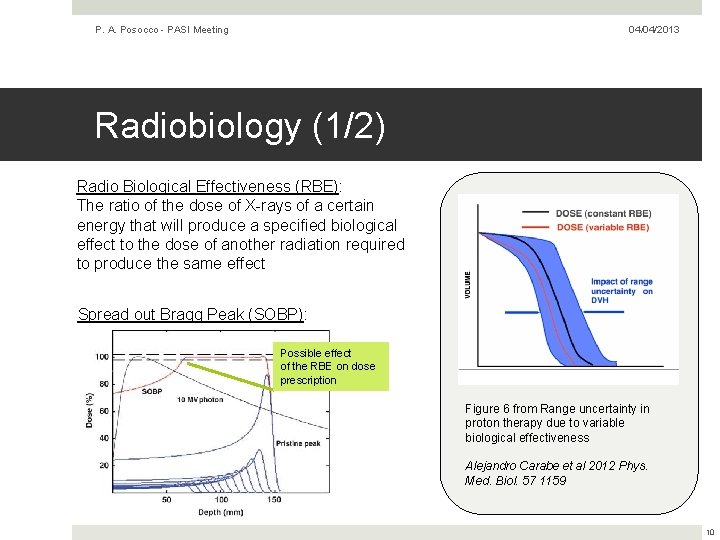Image resolution: width=720 pixels, height=540 pixels.
Task: Click the slide number 10
Action: click(x=710, y=533)
